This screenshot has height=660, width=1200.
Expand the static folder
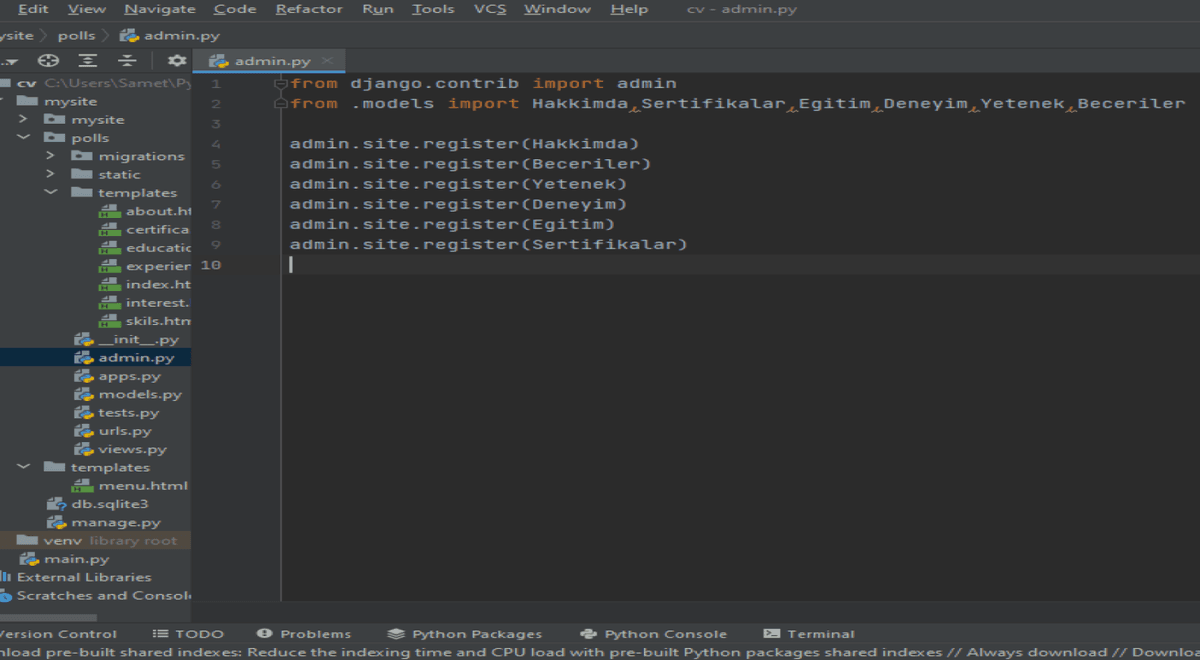(51, 174)
